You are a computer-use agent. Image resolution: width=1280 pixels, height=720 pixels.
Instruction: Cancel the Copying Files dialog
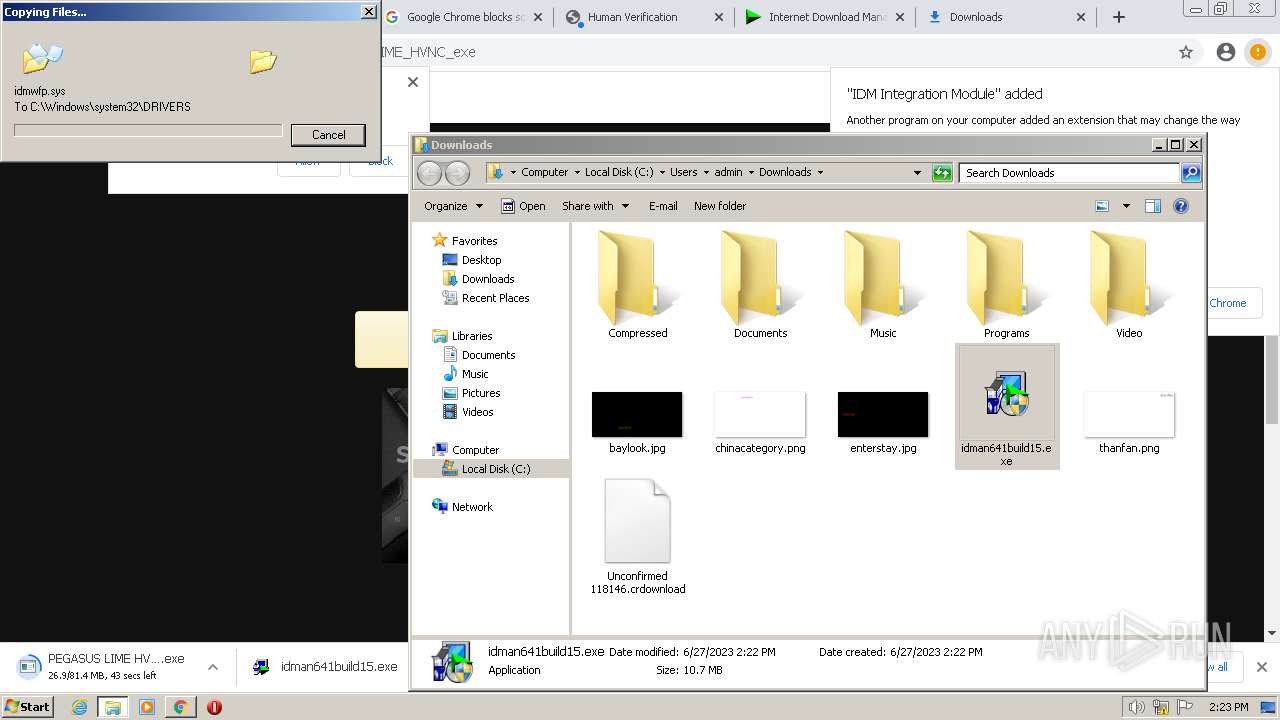(x=328, y=134)
